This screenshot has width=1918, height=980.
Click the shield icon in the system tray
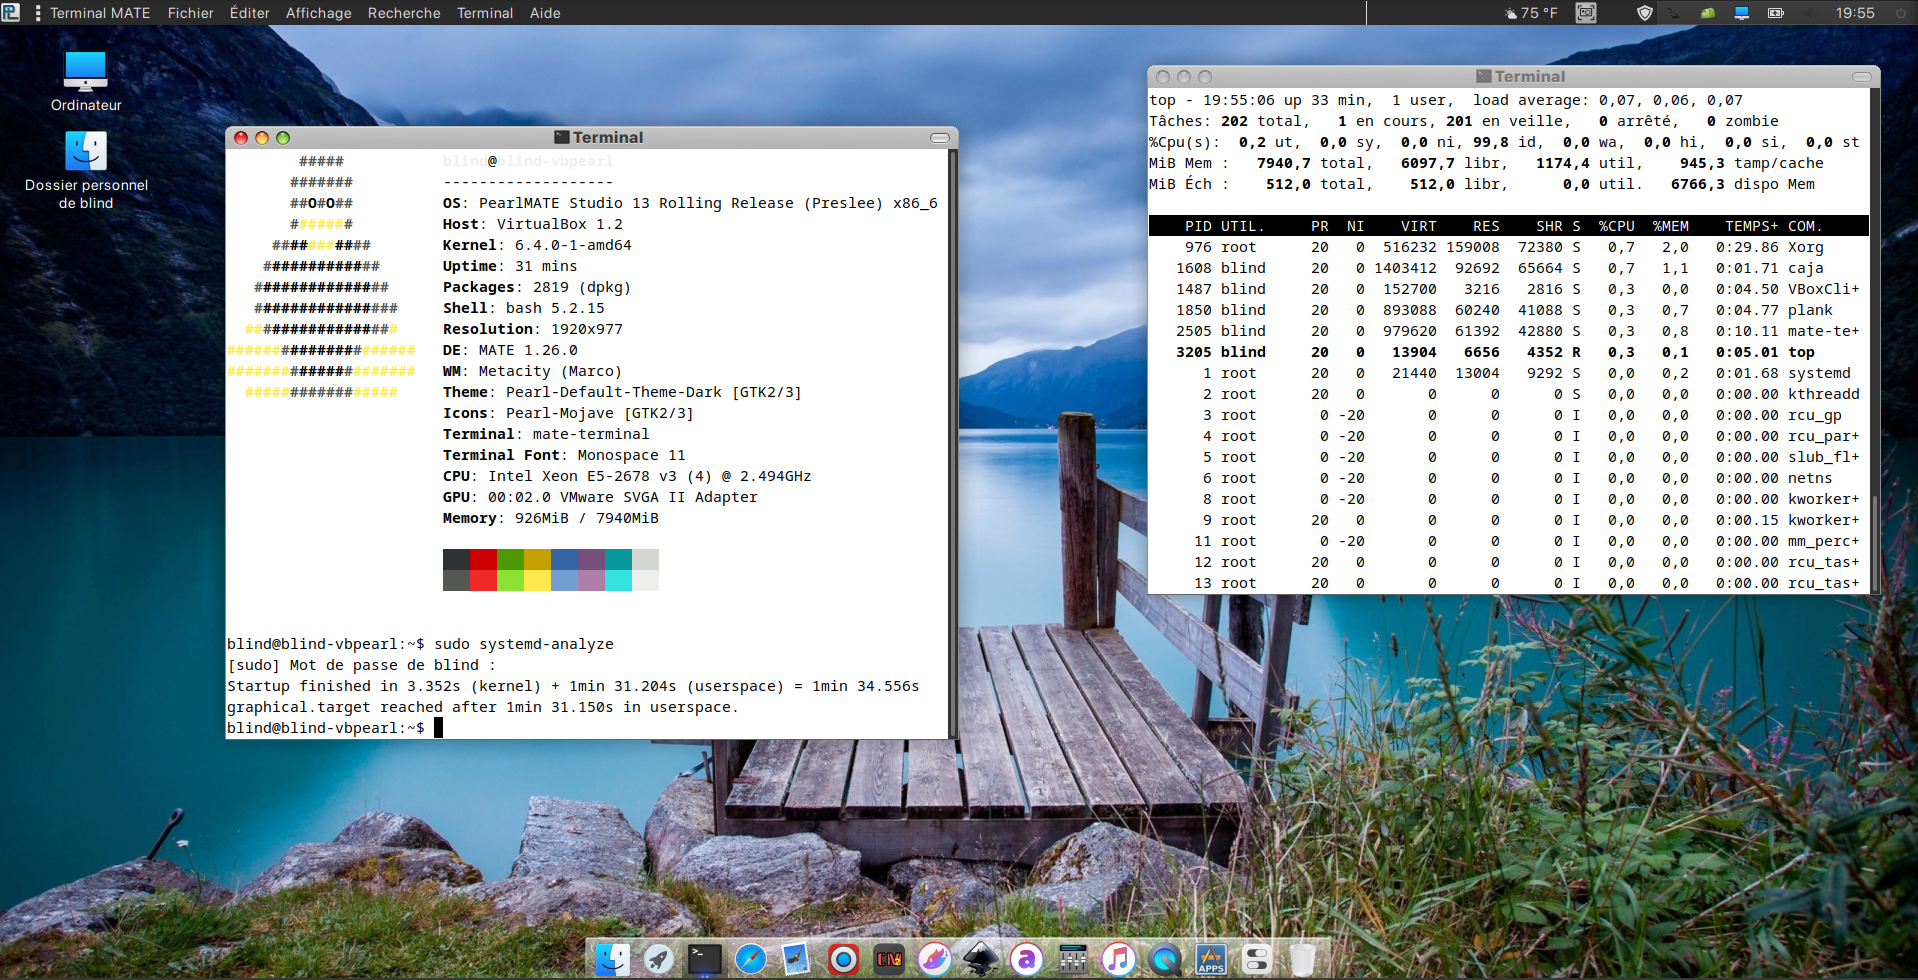click(1644, 13)
